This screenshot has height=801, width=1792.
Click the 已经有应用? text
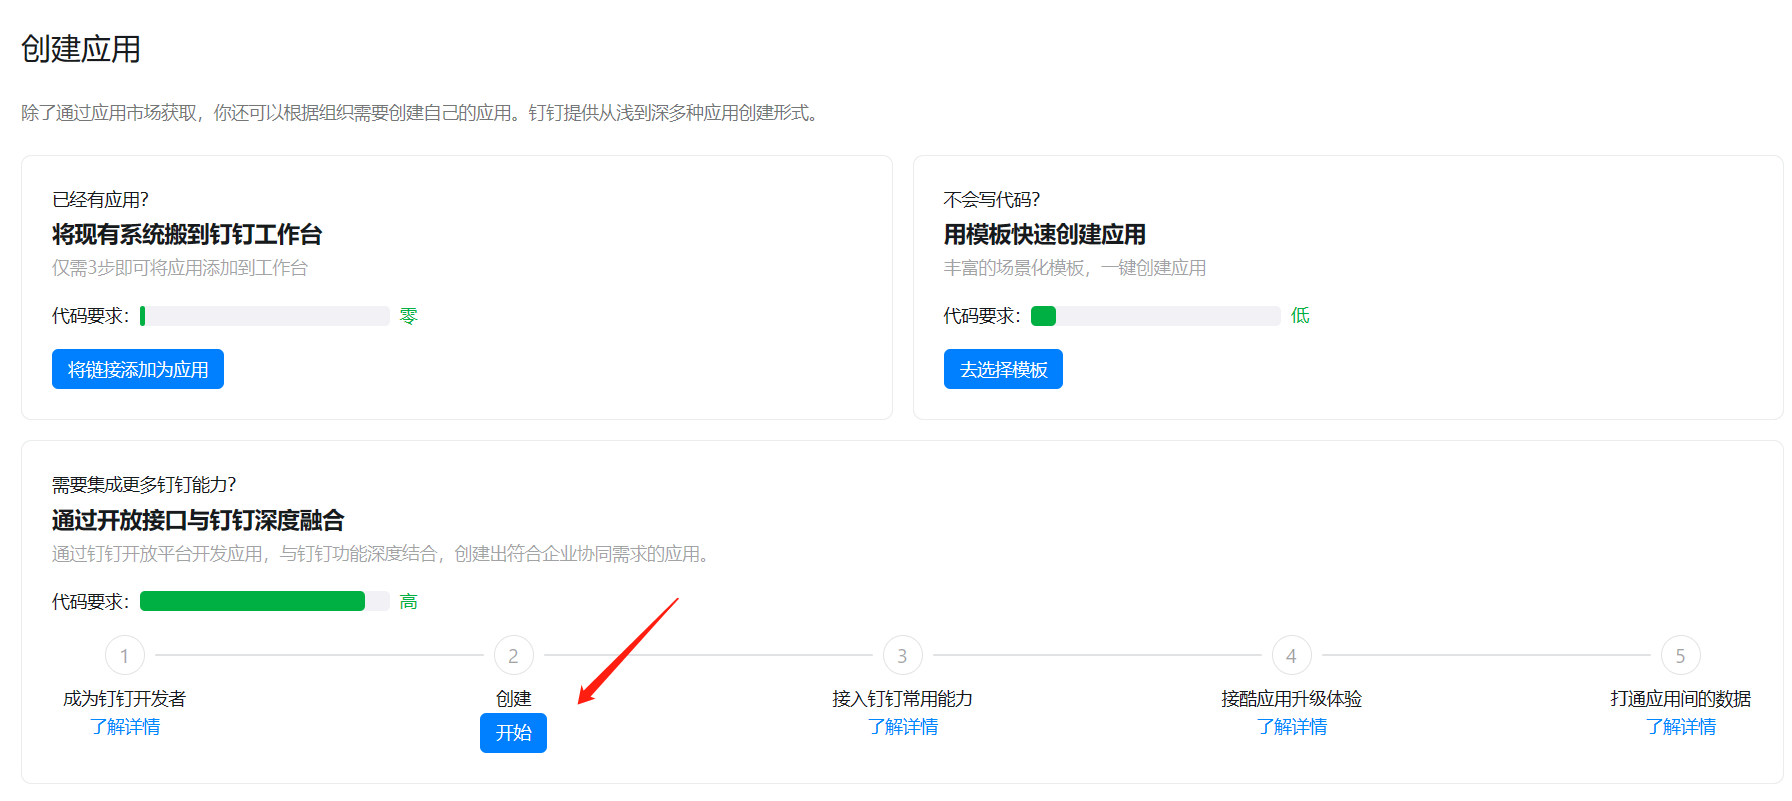tap(100, 199)
